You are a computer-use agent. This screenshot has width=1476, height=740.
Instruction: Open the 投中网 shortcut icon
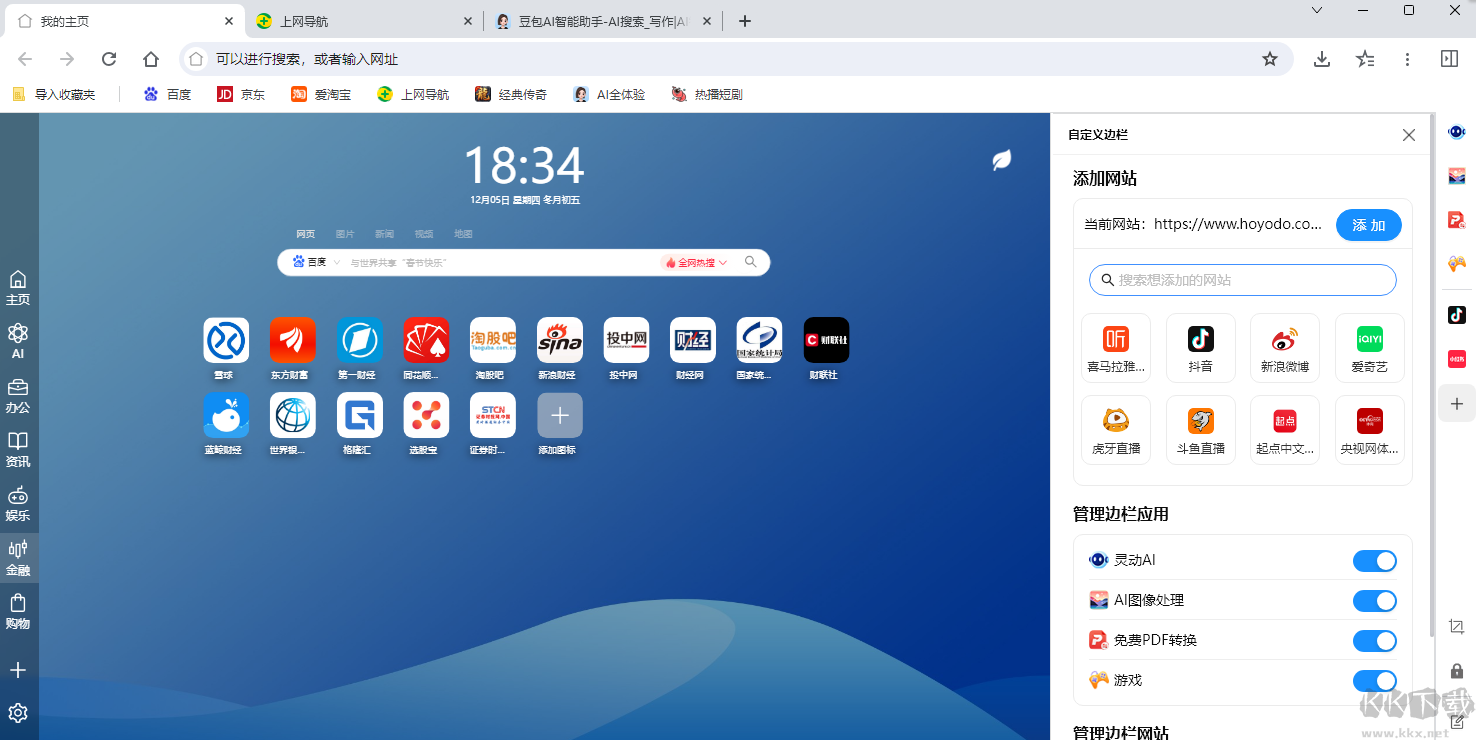[x=627, y=340]
